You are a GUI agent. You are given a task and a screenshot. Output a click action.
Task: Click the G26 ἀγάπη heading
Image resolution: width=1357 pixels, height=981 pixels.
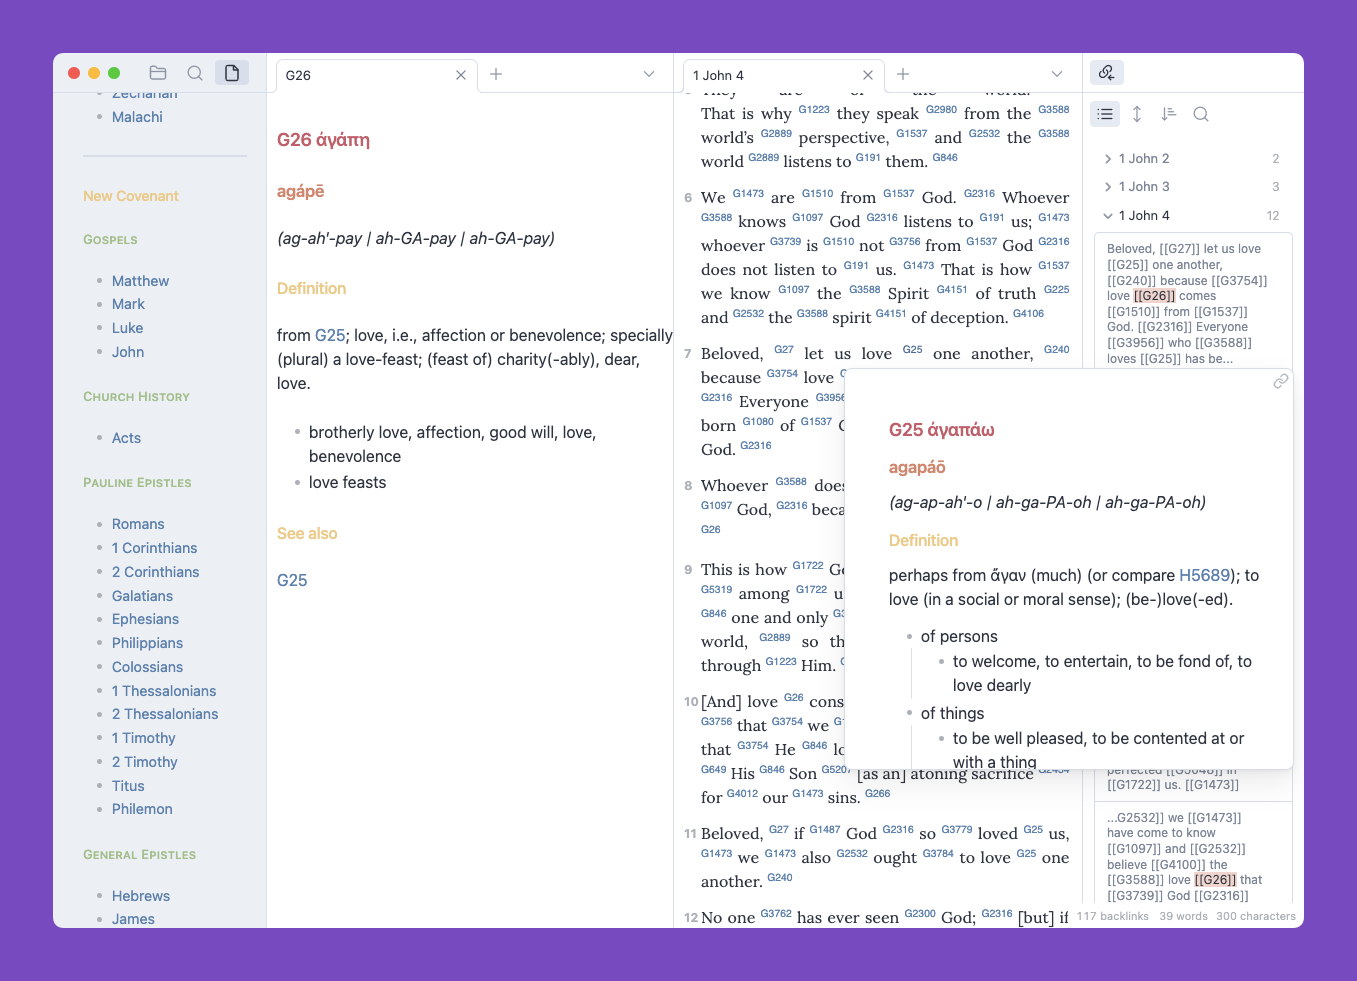tap(323, 140)
